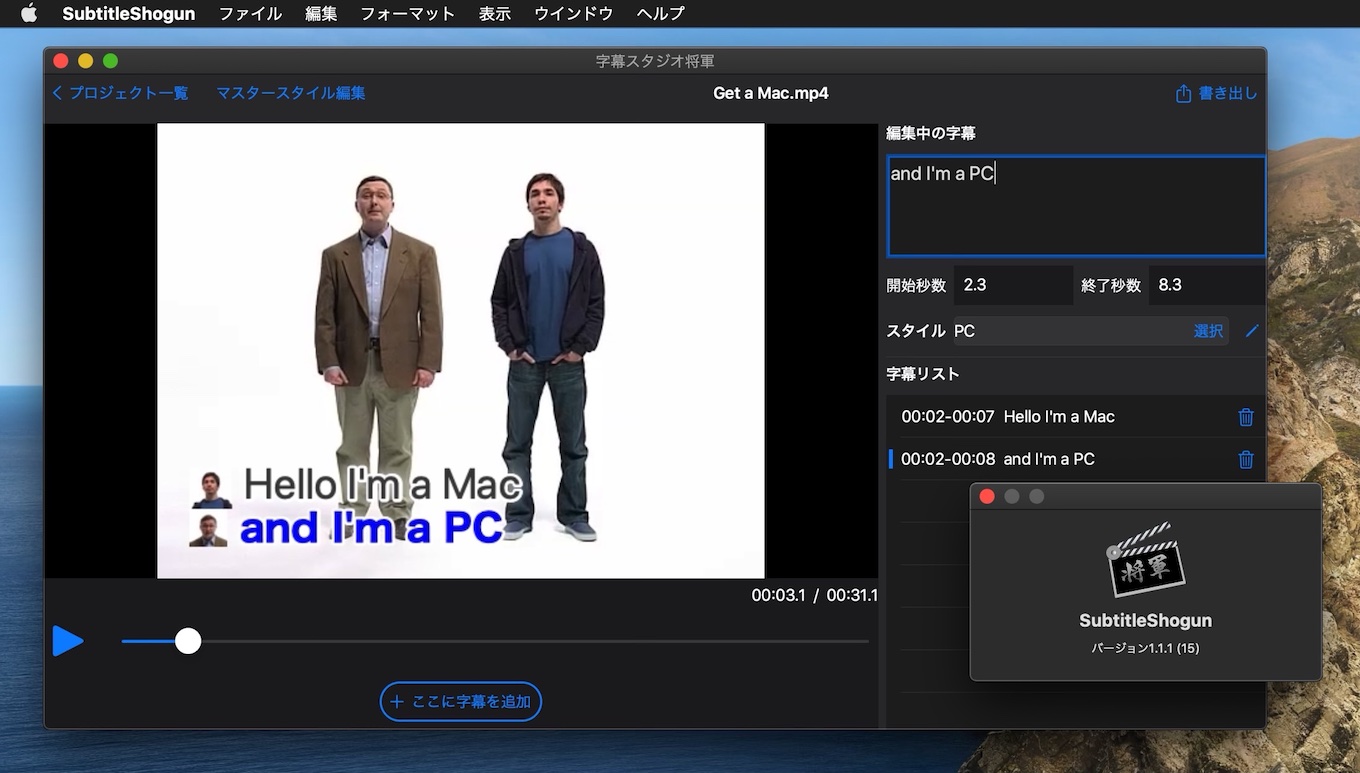Open the SubtitleShogun application menu
This screenshot has width=1360, height=773.
pos(129,13)
